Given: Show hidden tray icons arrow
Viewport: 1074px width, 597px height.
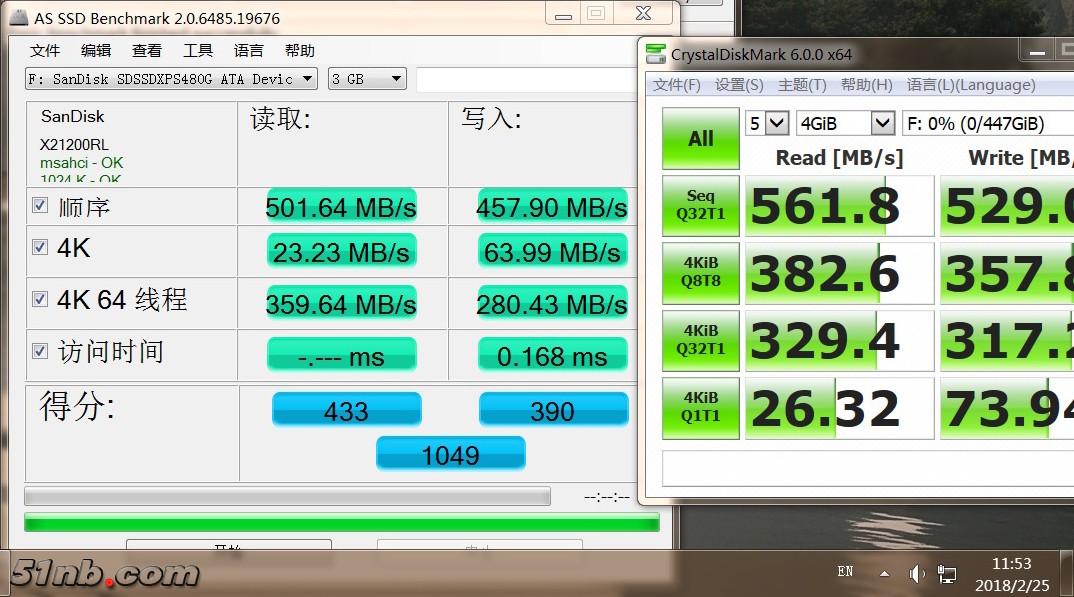Looking at the screenshot, I should pos(884,574).
